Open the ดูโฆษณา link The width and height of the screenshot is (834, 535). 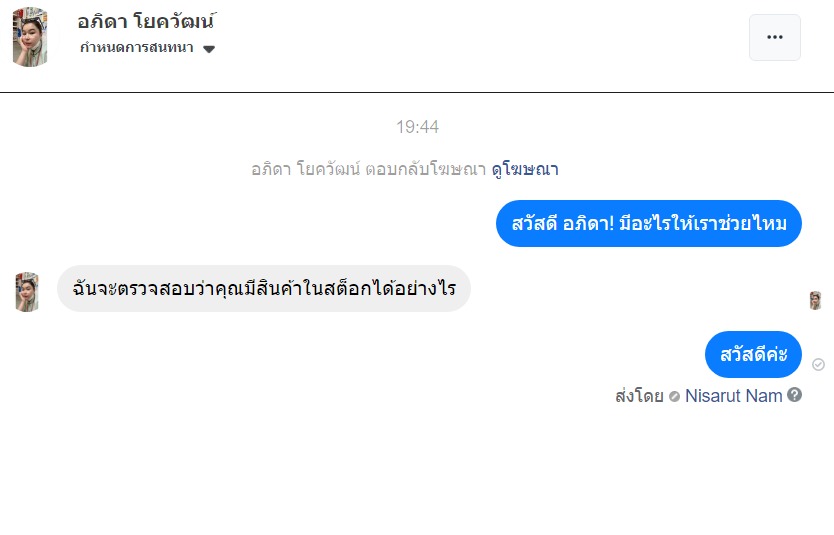(525, 169)
